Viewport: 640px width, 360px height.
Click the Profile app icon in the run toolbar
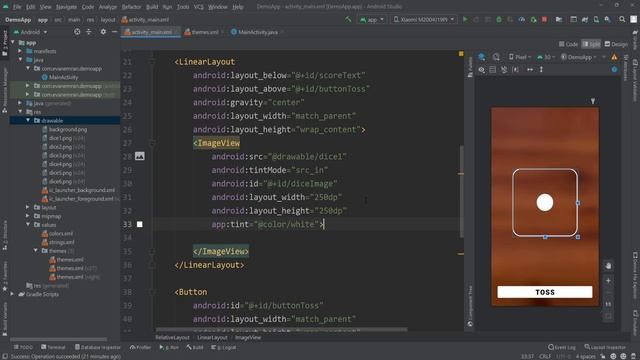point(522,19)
